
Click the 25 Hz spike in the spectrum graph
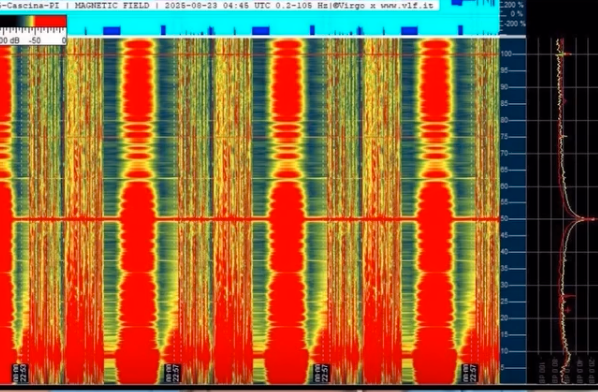569,296
